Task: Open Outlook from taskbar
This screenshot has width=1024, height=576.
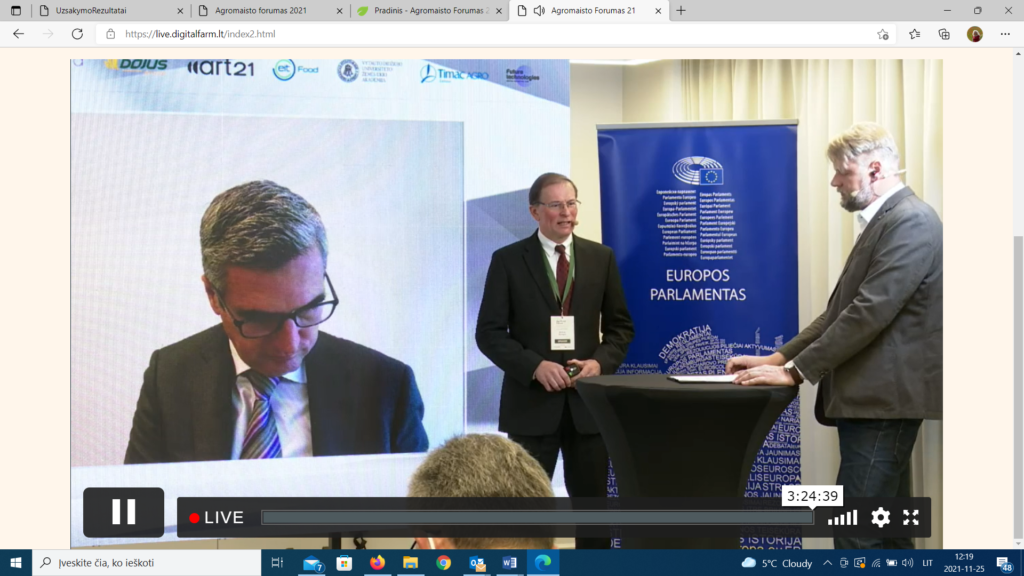Action: (477, 562)
